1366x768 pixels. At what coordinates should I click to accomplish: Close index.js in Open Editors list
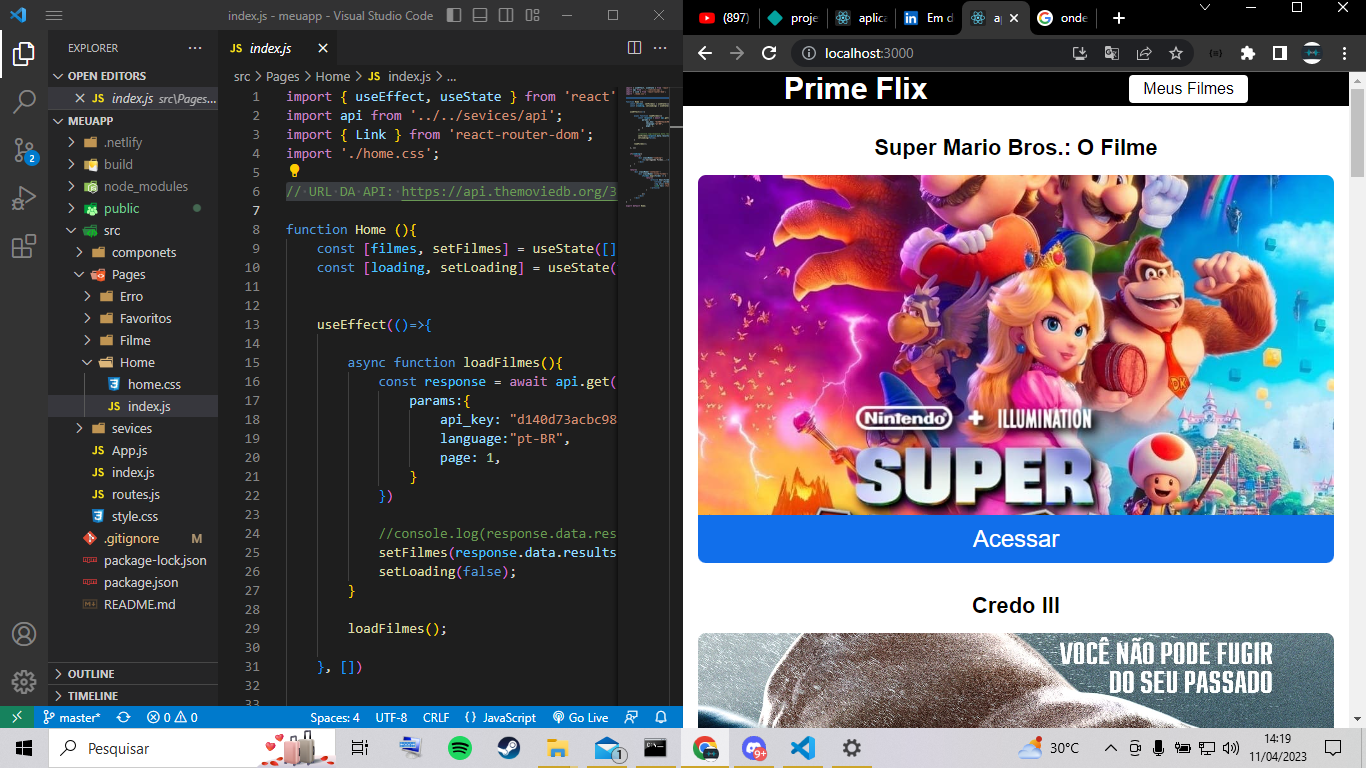click(80, 98)
